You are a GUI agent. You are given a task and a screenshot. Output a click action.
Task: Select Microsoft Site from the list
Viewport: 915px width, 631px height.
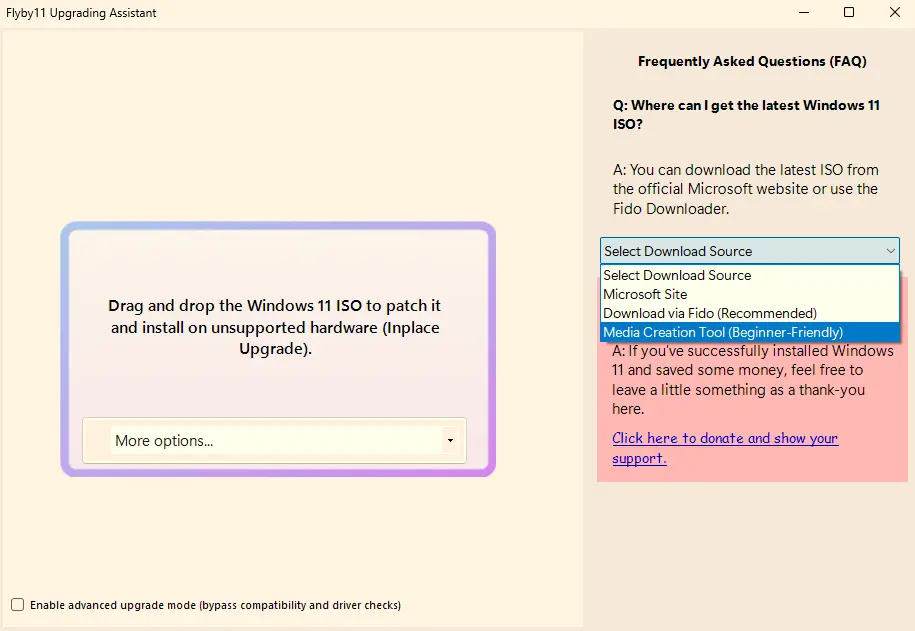tap(750, 294)
